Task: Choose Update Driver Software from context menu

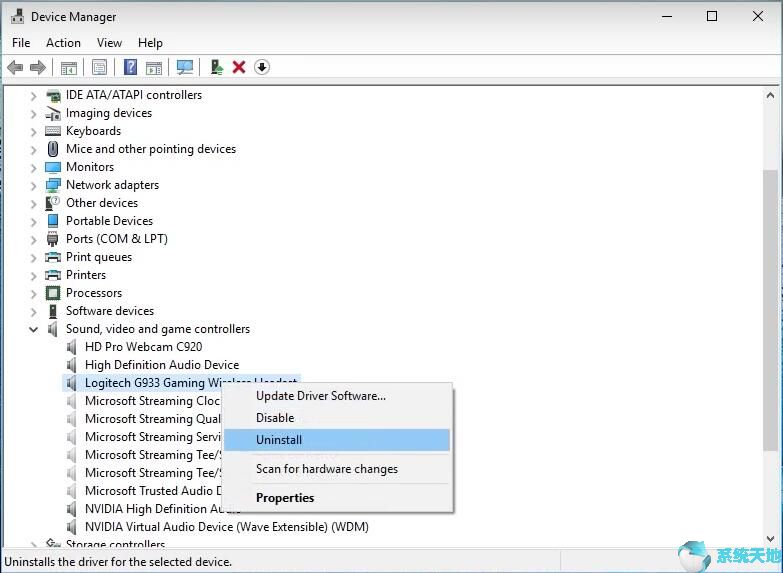Action: pyautogui.click(x=337, y=396)
